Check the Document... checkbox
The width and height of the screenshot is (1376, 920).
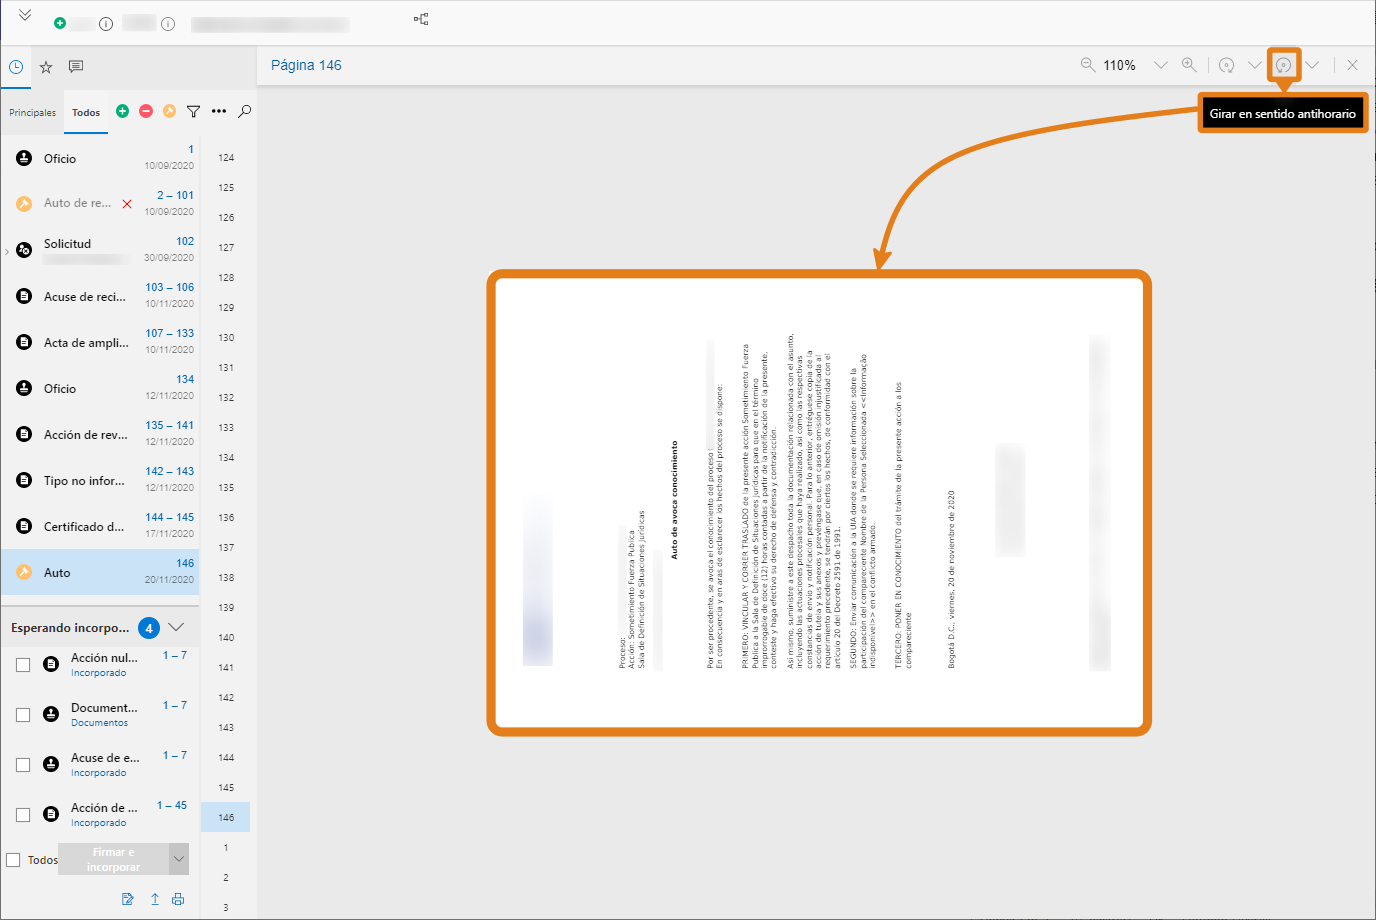click(23, 715)
